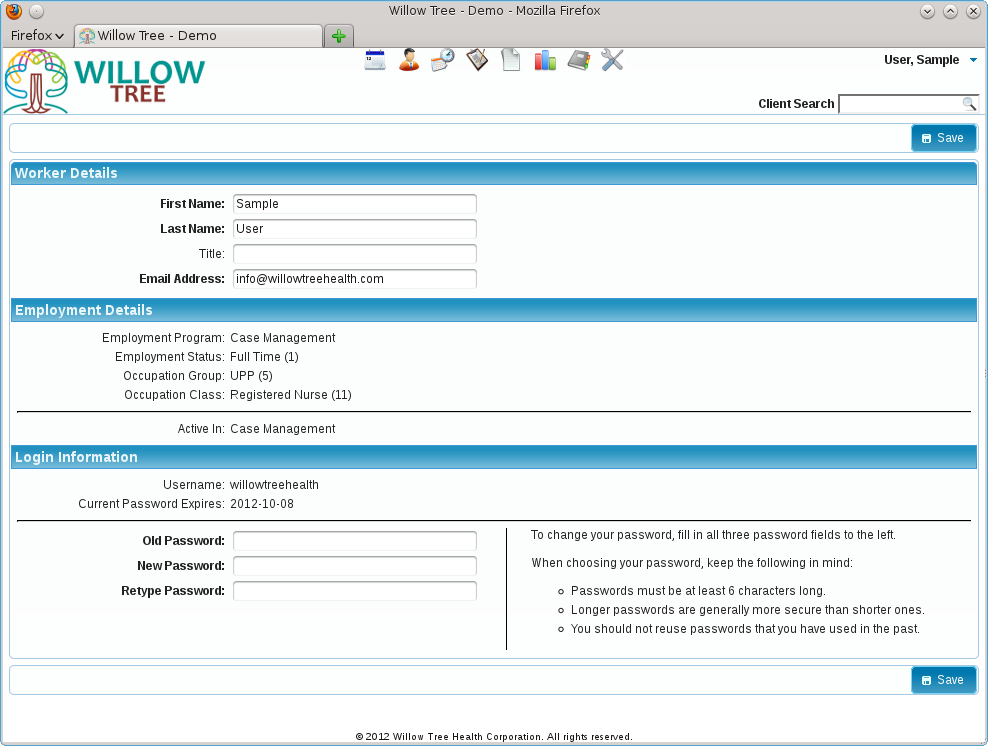
Task: Open the gray address book icon
Action: coord(579,60)
